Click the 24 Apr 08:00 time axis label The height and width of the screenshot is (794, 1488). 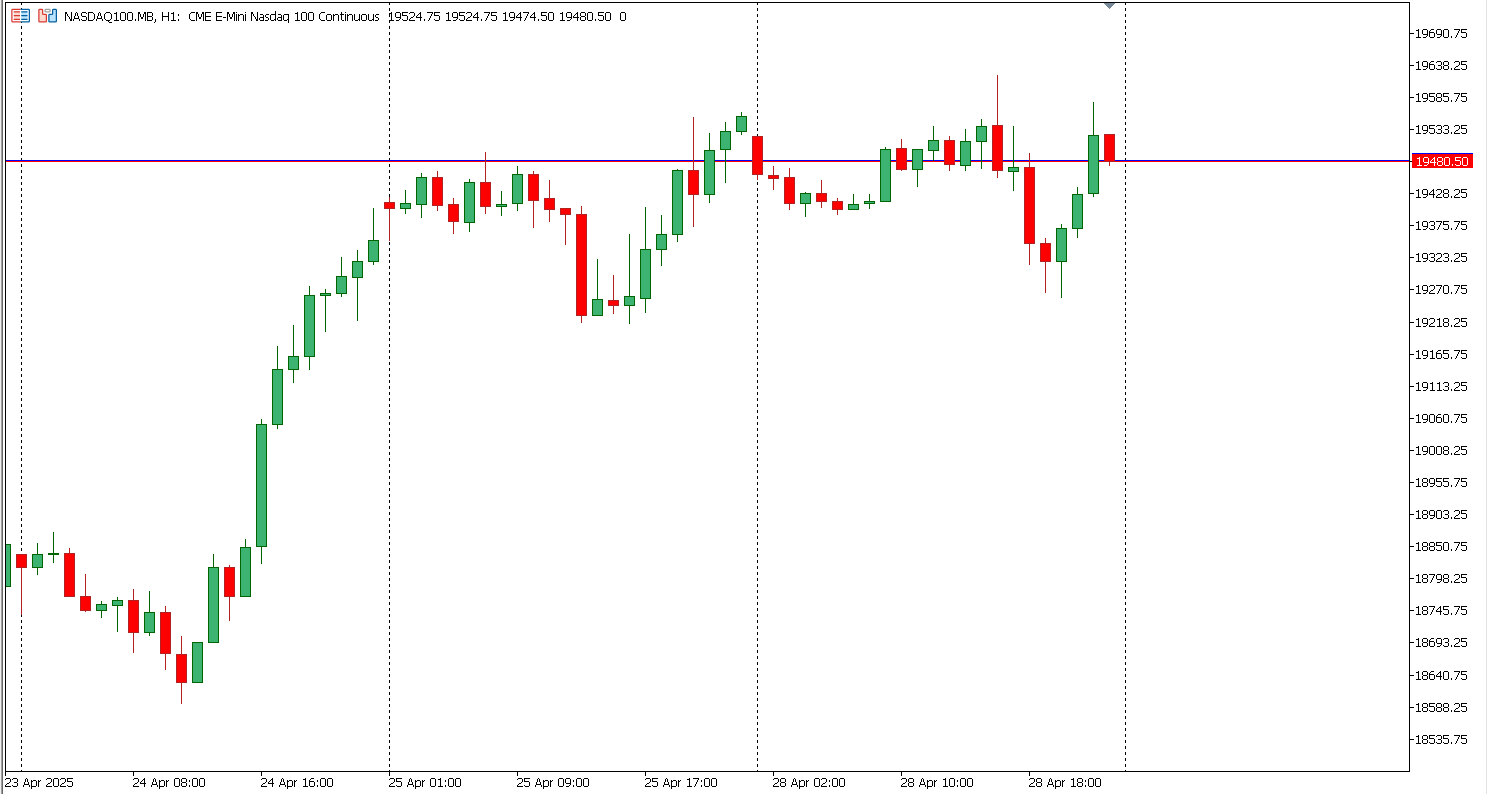point(169,782)
